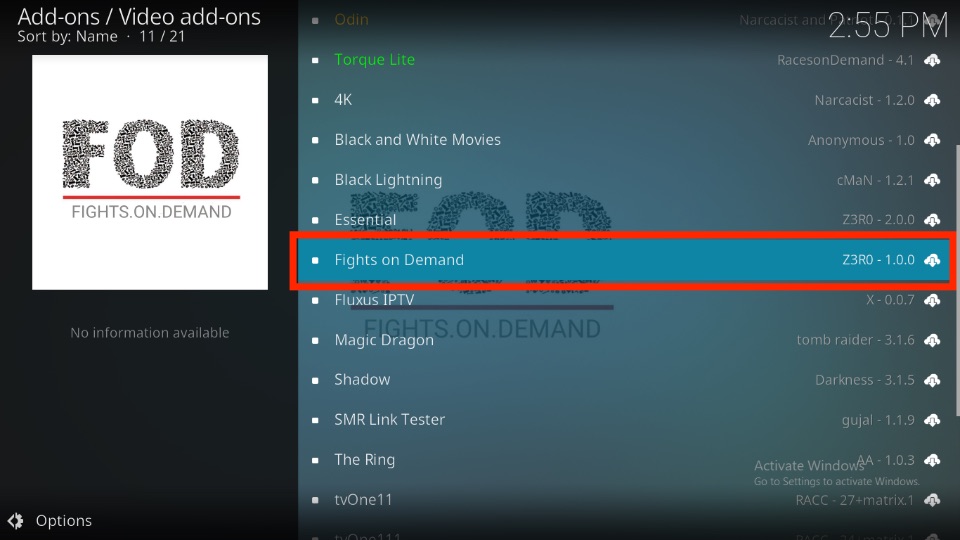Click the gujal - 1.1.9 version text

(878, 420)
